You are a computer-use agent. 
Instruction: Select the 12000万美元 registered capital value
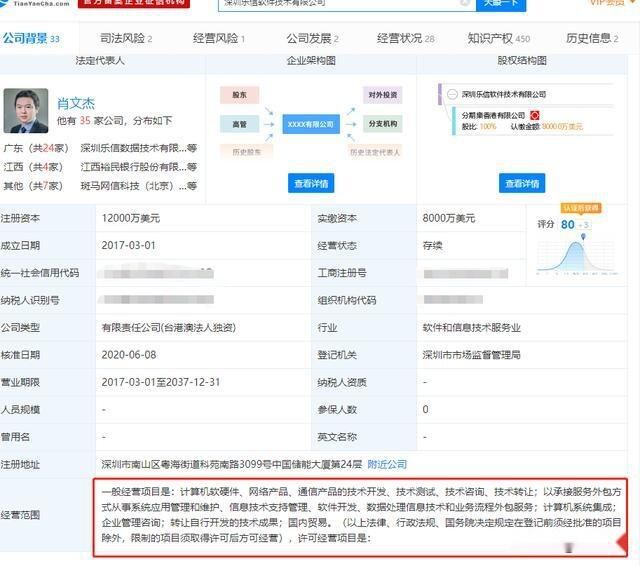[131, 218]
